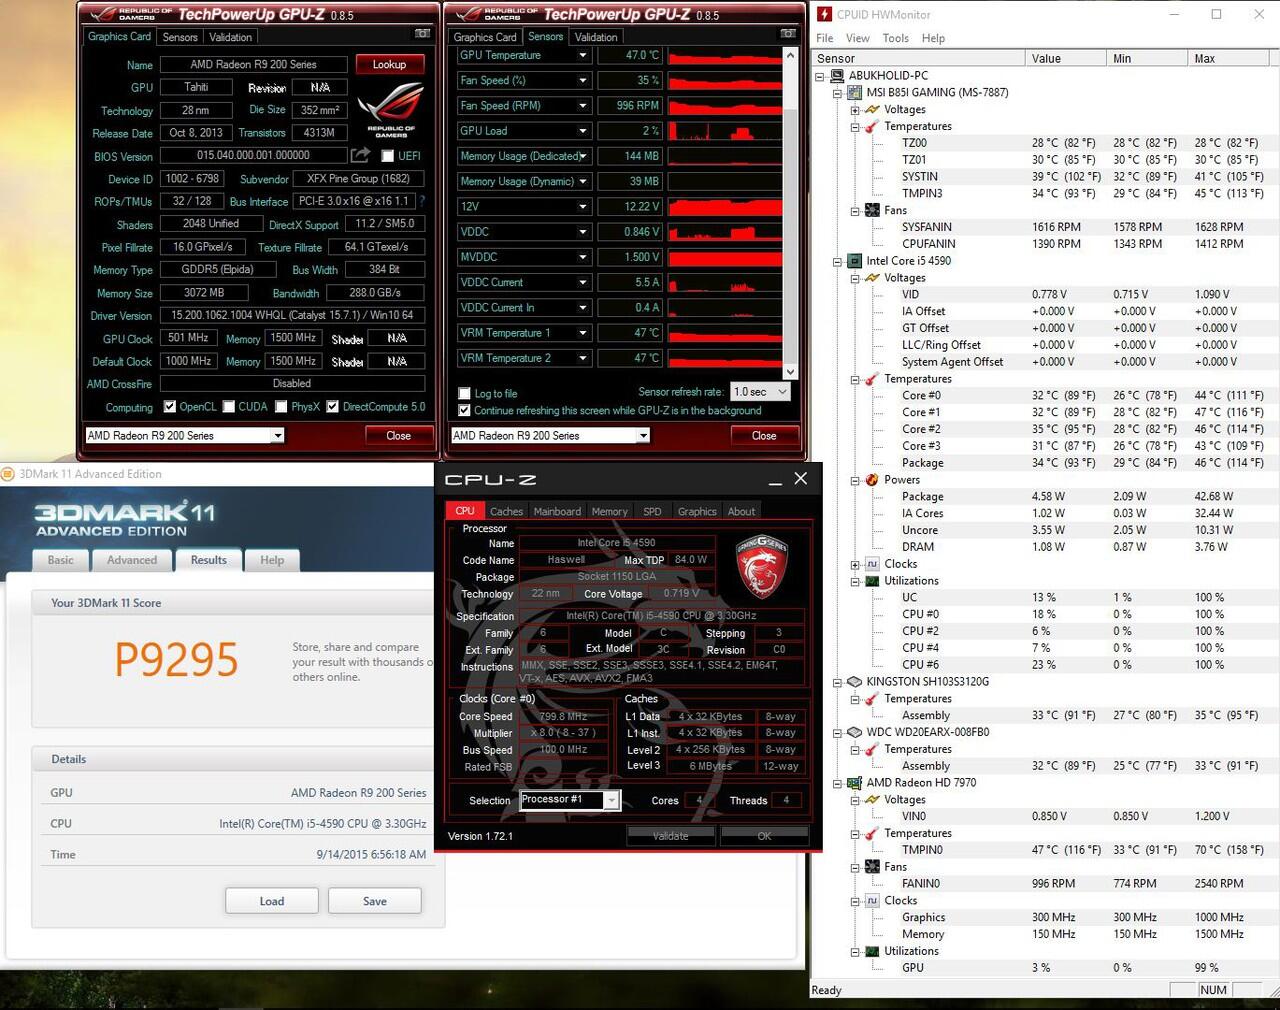The width and height of the screenshot is (1280, 1010).
Task: Click the 3DMark 11 title bar icon
Action: [x=9, y=474]
